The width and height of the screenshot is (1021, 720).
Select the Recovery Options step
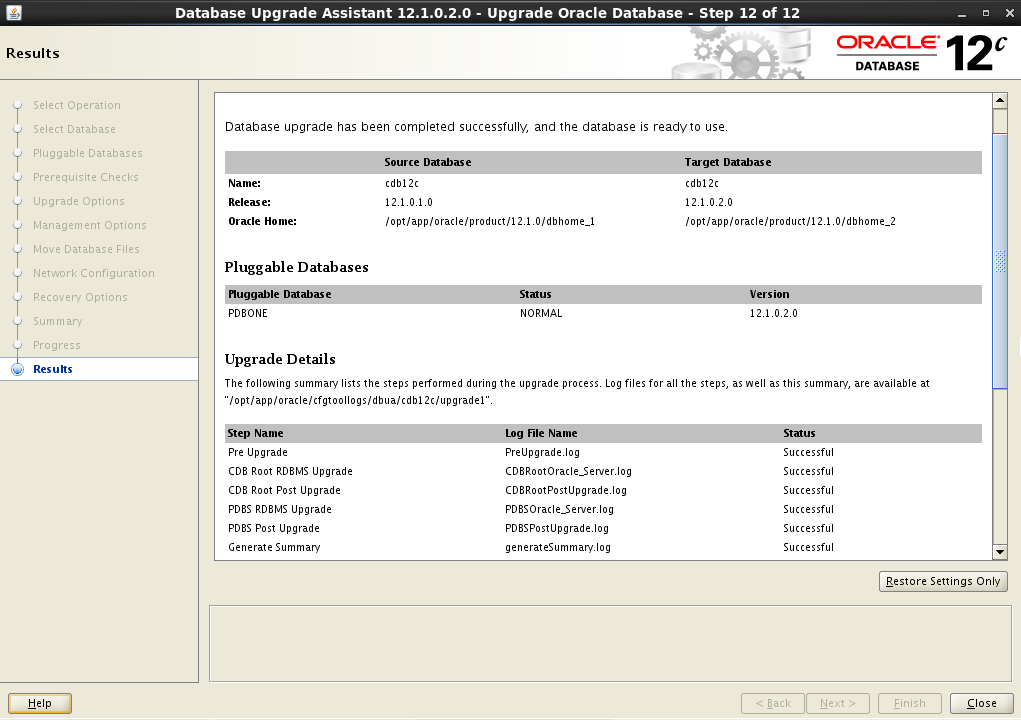[80, 297]
